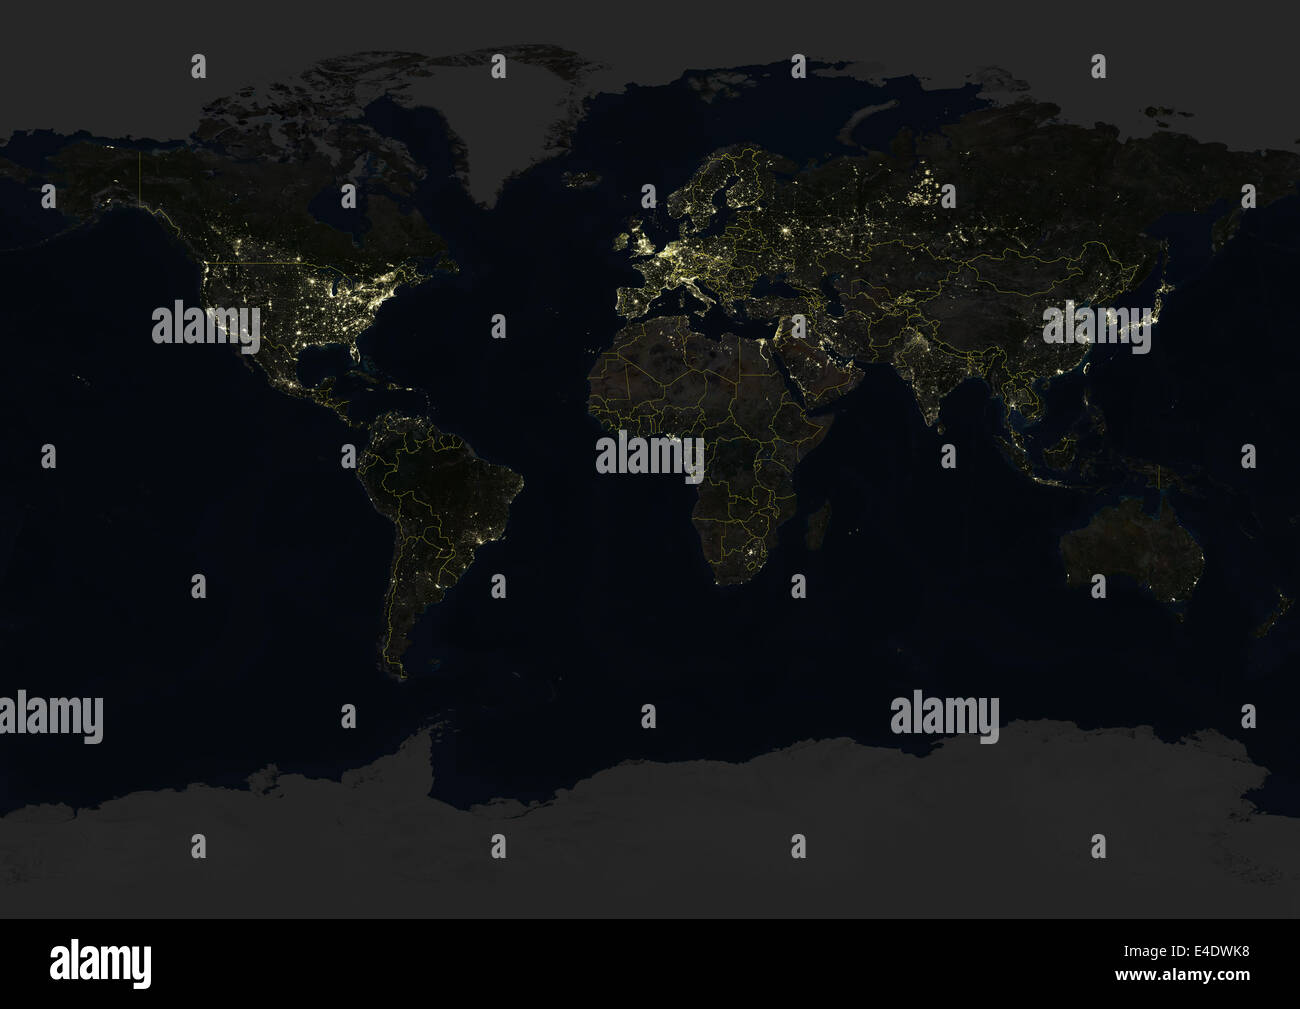Click the alamy watermark at far left ocean
The height and width of the screenshot is (1009, 1300).
click(x=52, y=716)
